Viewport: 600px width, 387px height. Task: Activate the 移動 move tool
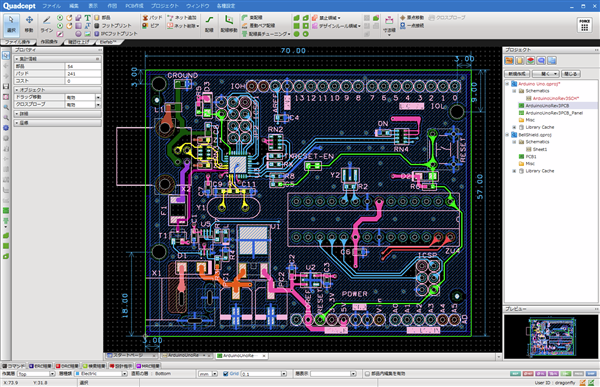tap(29, 24)
